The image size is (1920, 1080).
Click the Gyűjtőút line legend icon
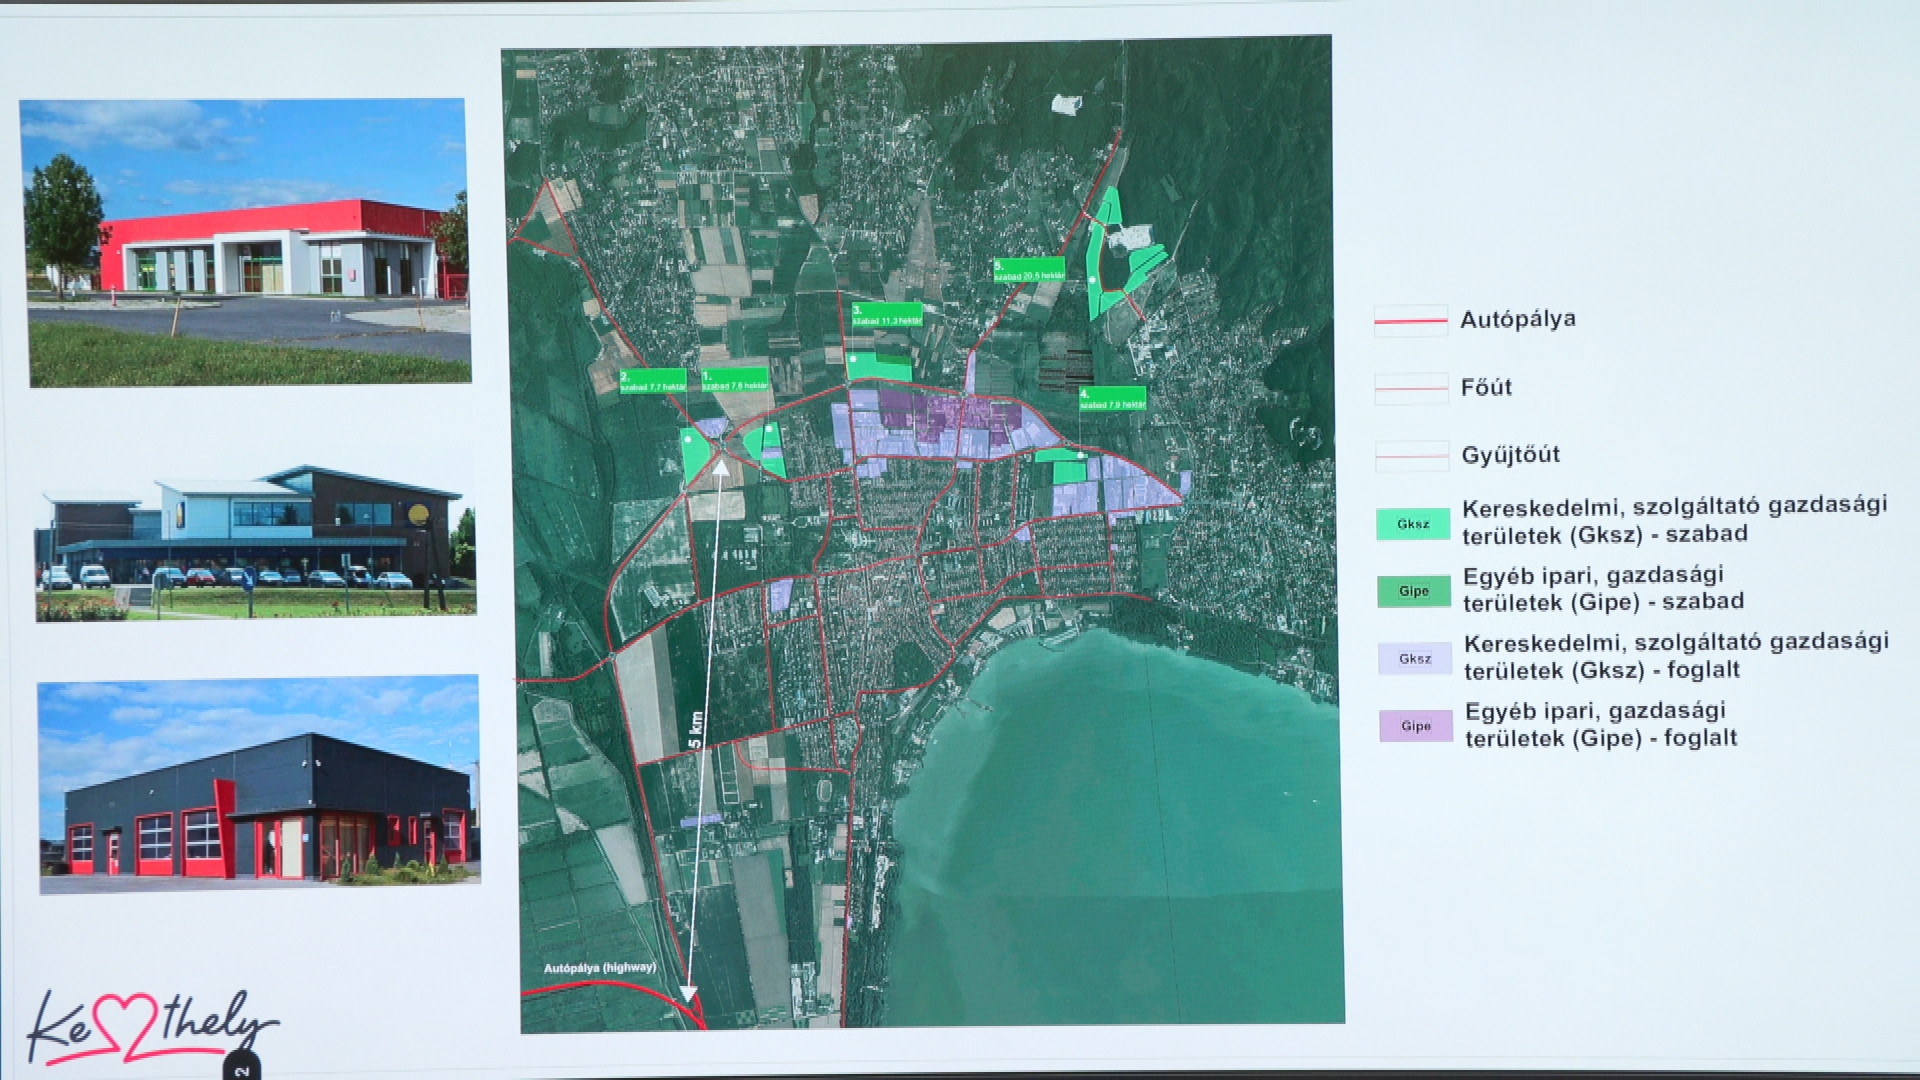pos(1412,456)
